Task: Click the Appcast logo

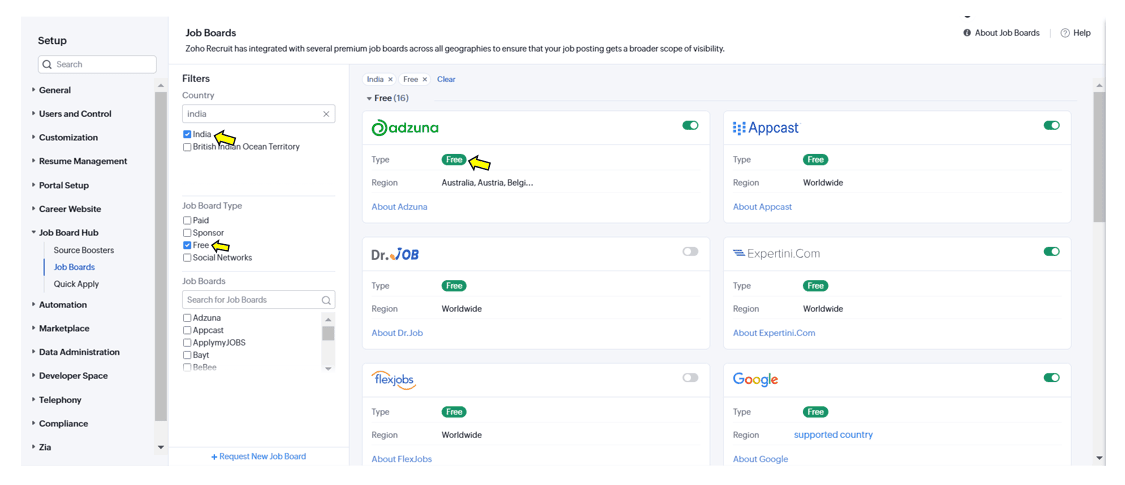Action: coord(766,128)
